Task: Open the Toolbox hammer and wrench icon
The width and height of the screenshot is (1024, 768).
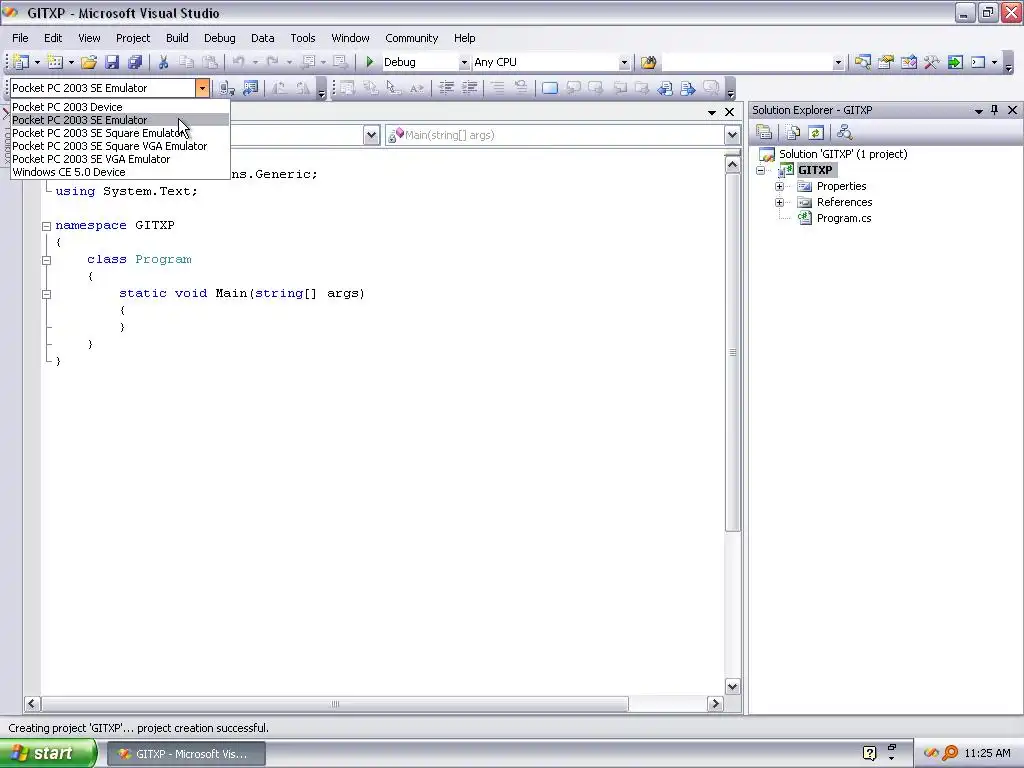Action: click(x=932, y=62)
